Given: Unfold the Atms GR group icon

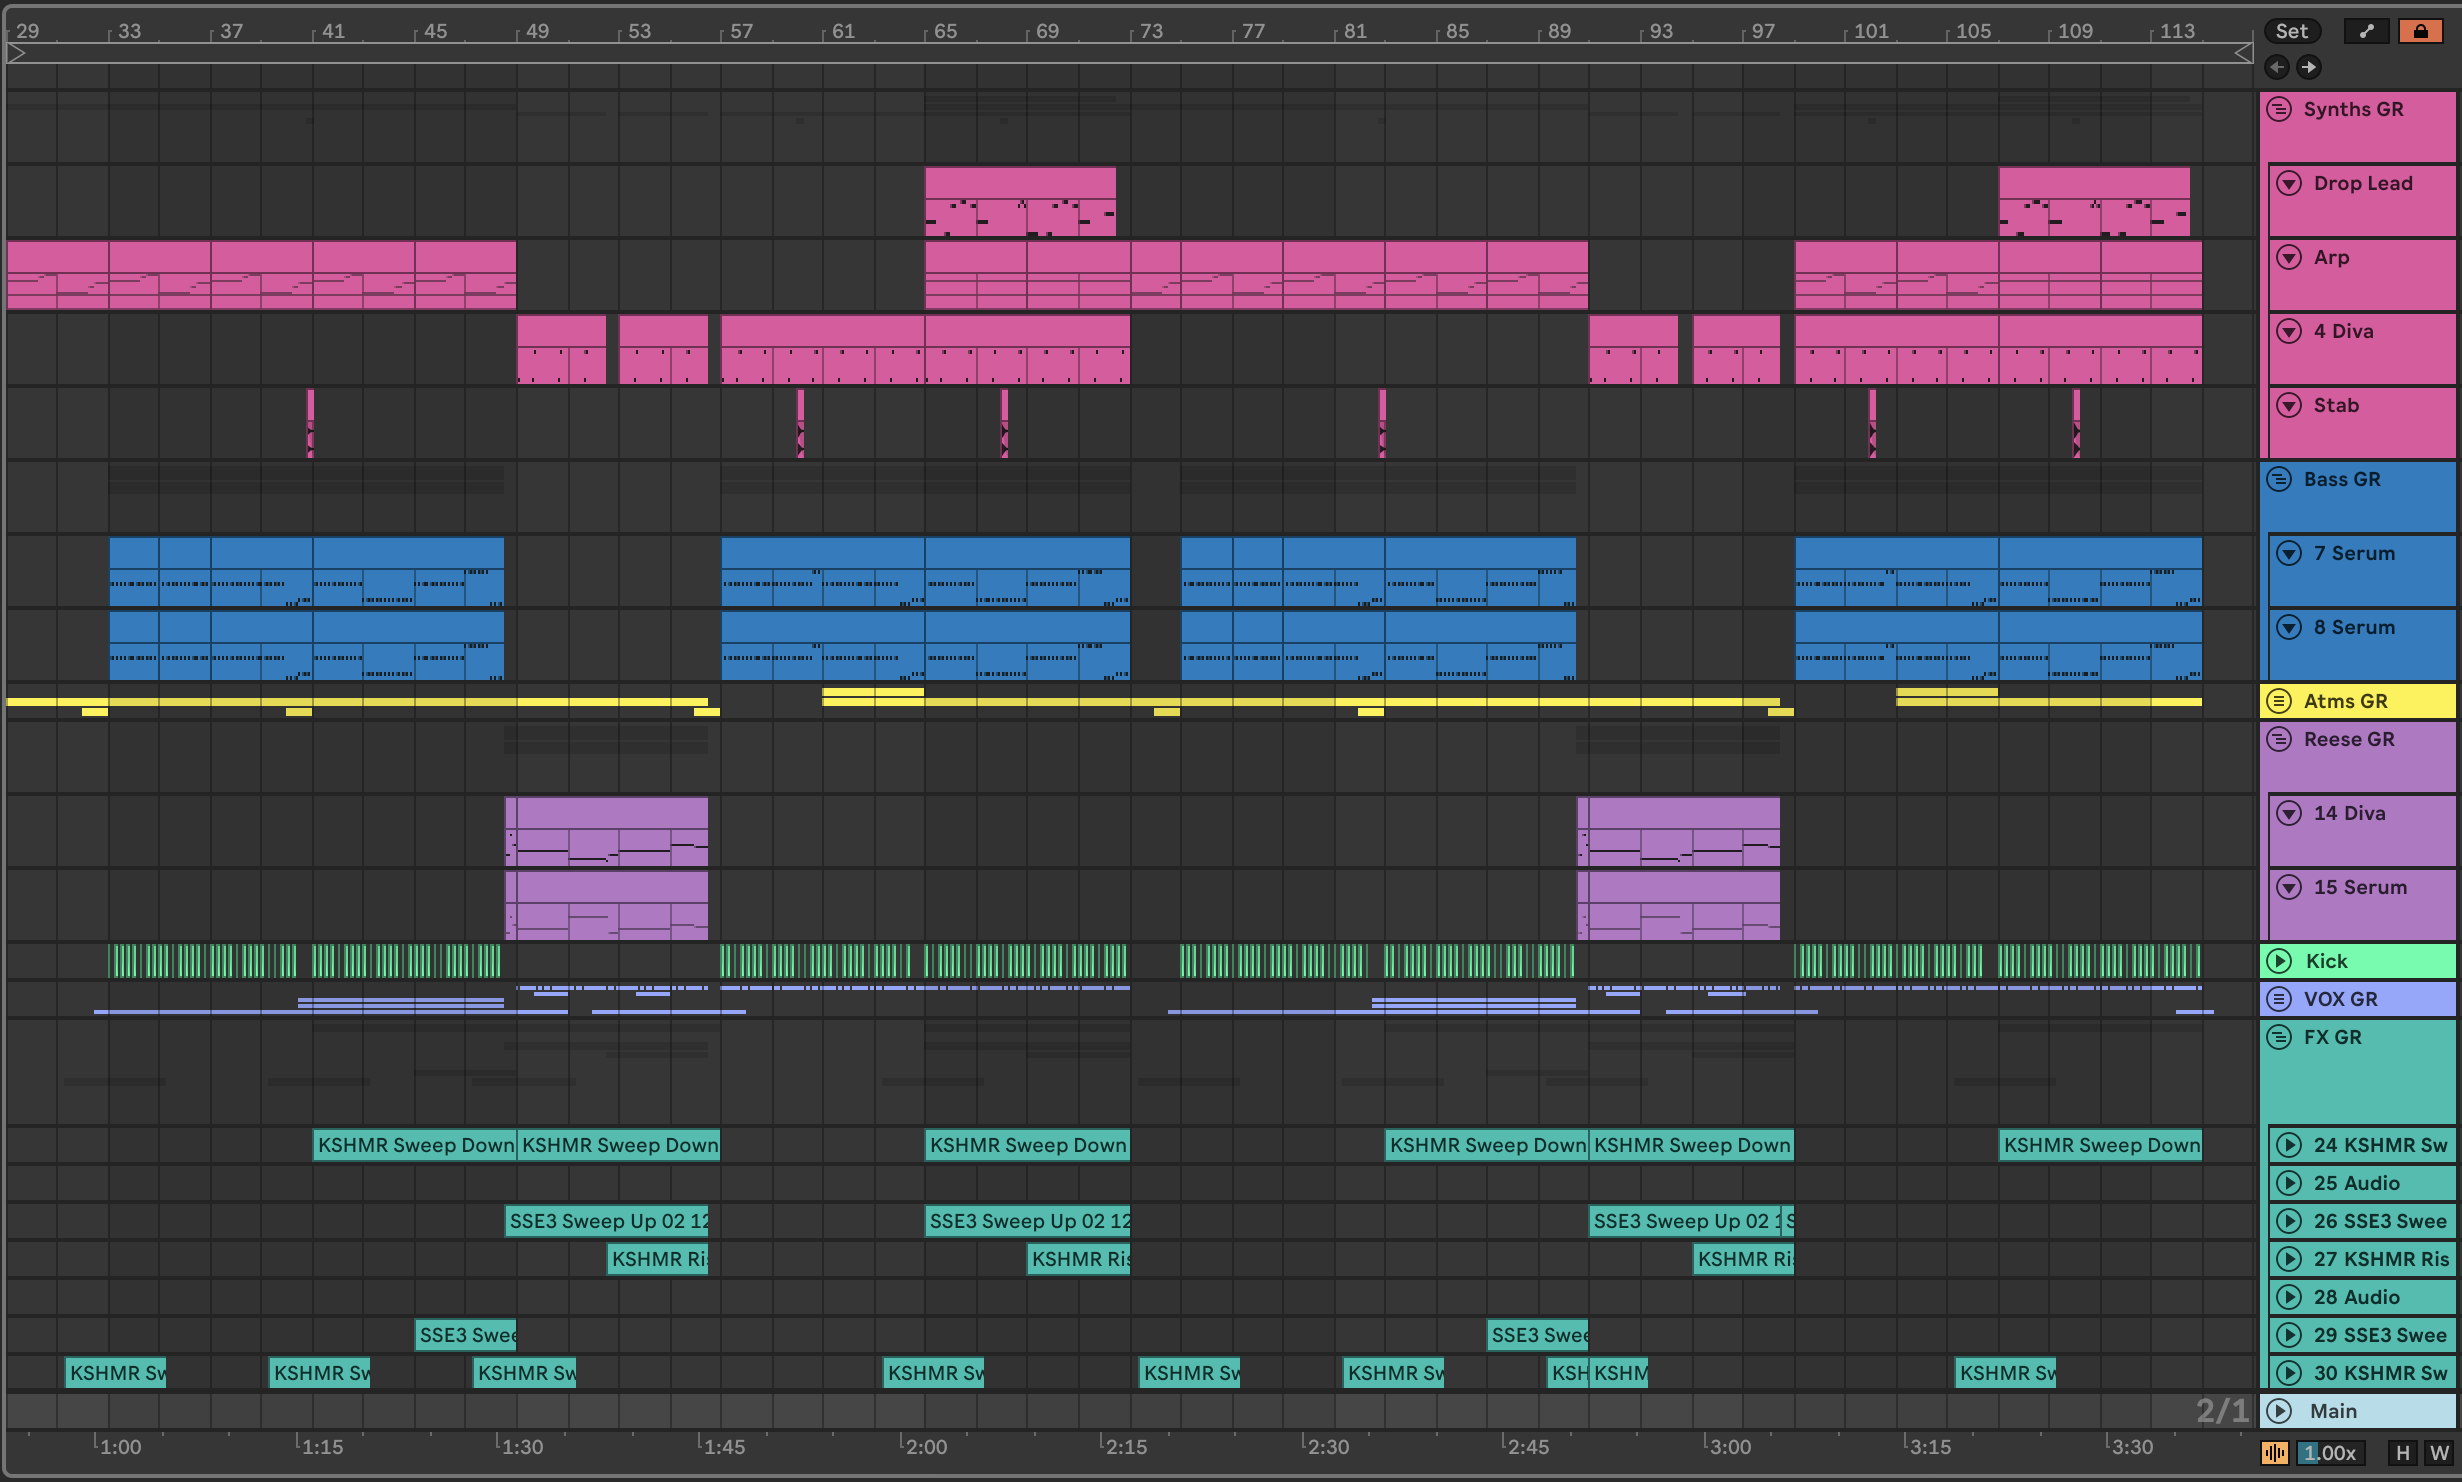Looking at the screenshot, I should (x=2279, y=701).
